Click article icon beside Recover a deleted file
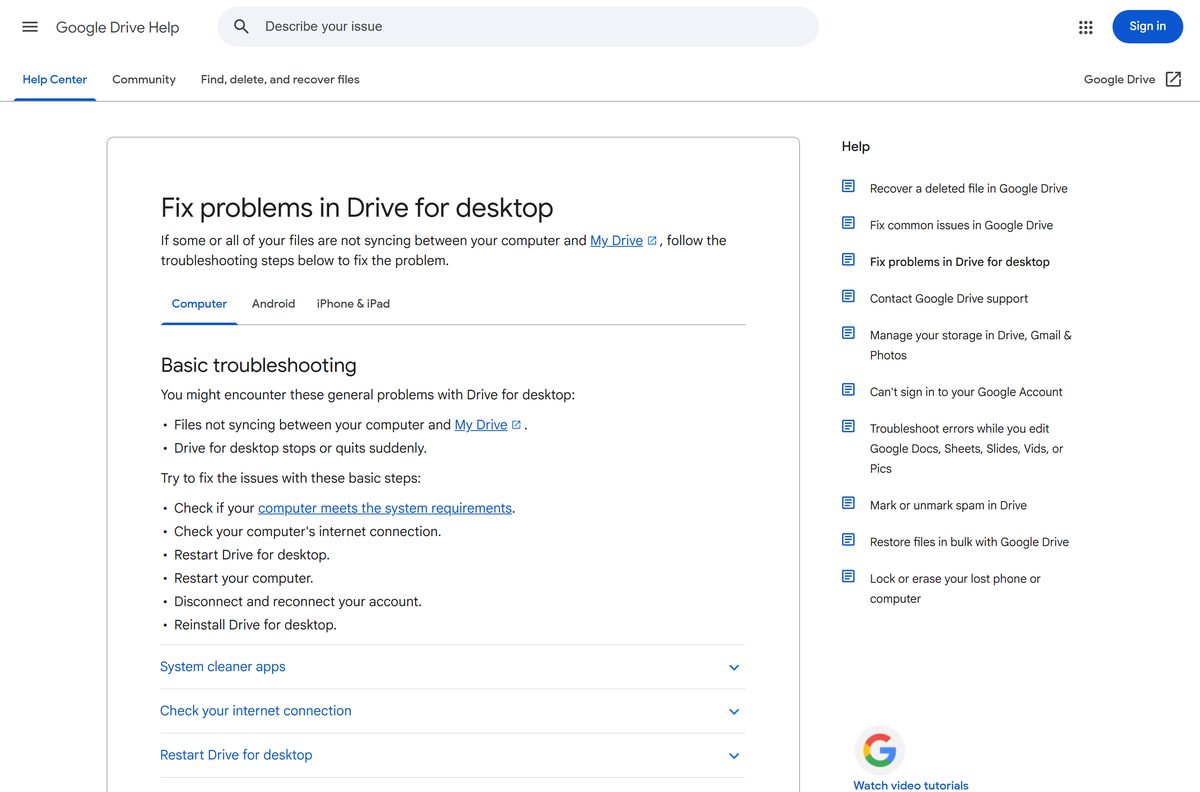Viewport: 1200px width, 792px height. click(x=848, y=186)
